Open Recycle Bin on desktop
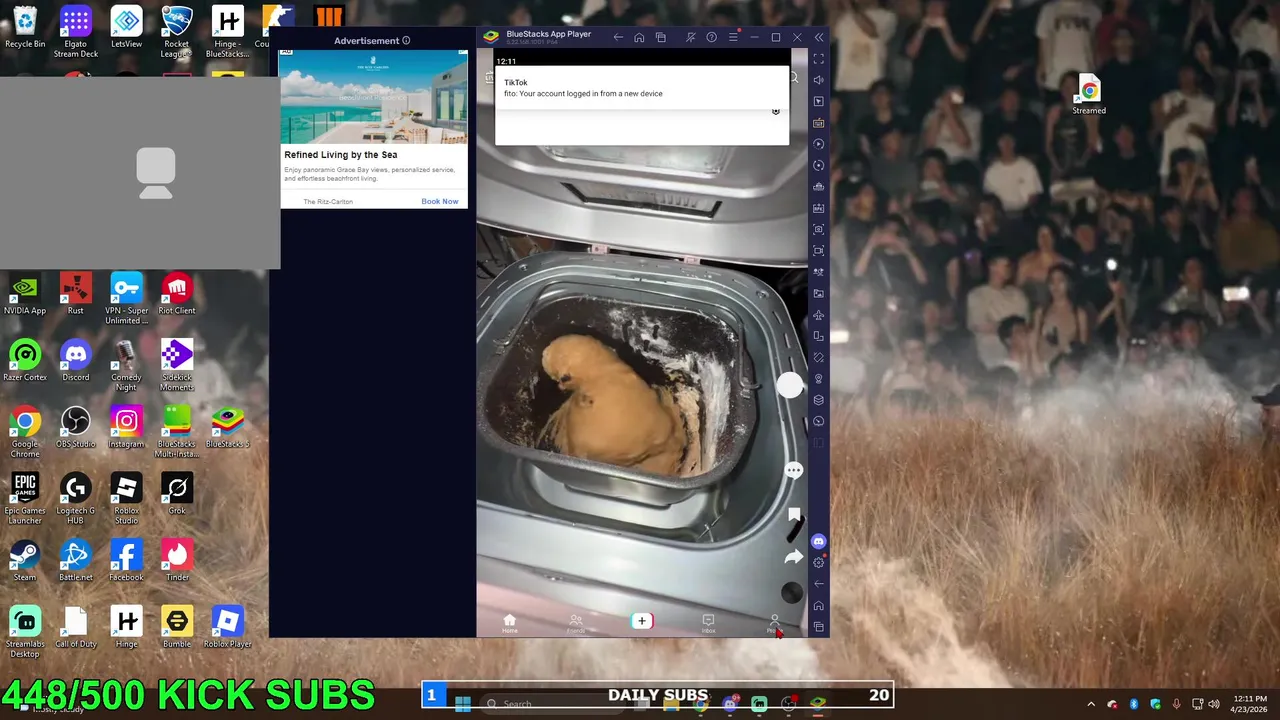This screenshot has height=720, width=1280. (25, 27)
